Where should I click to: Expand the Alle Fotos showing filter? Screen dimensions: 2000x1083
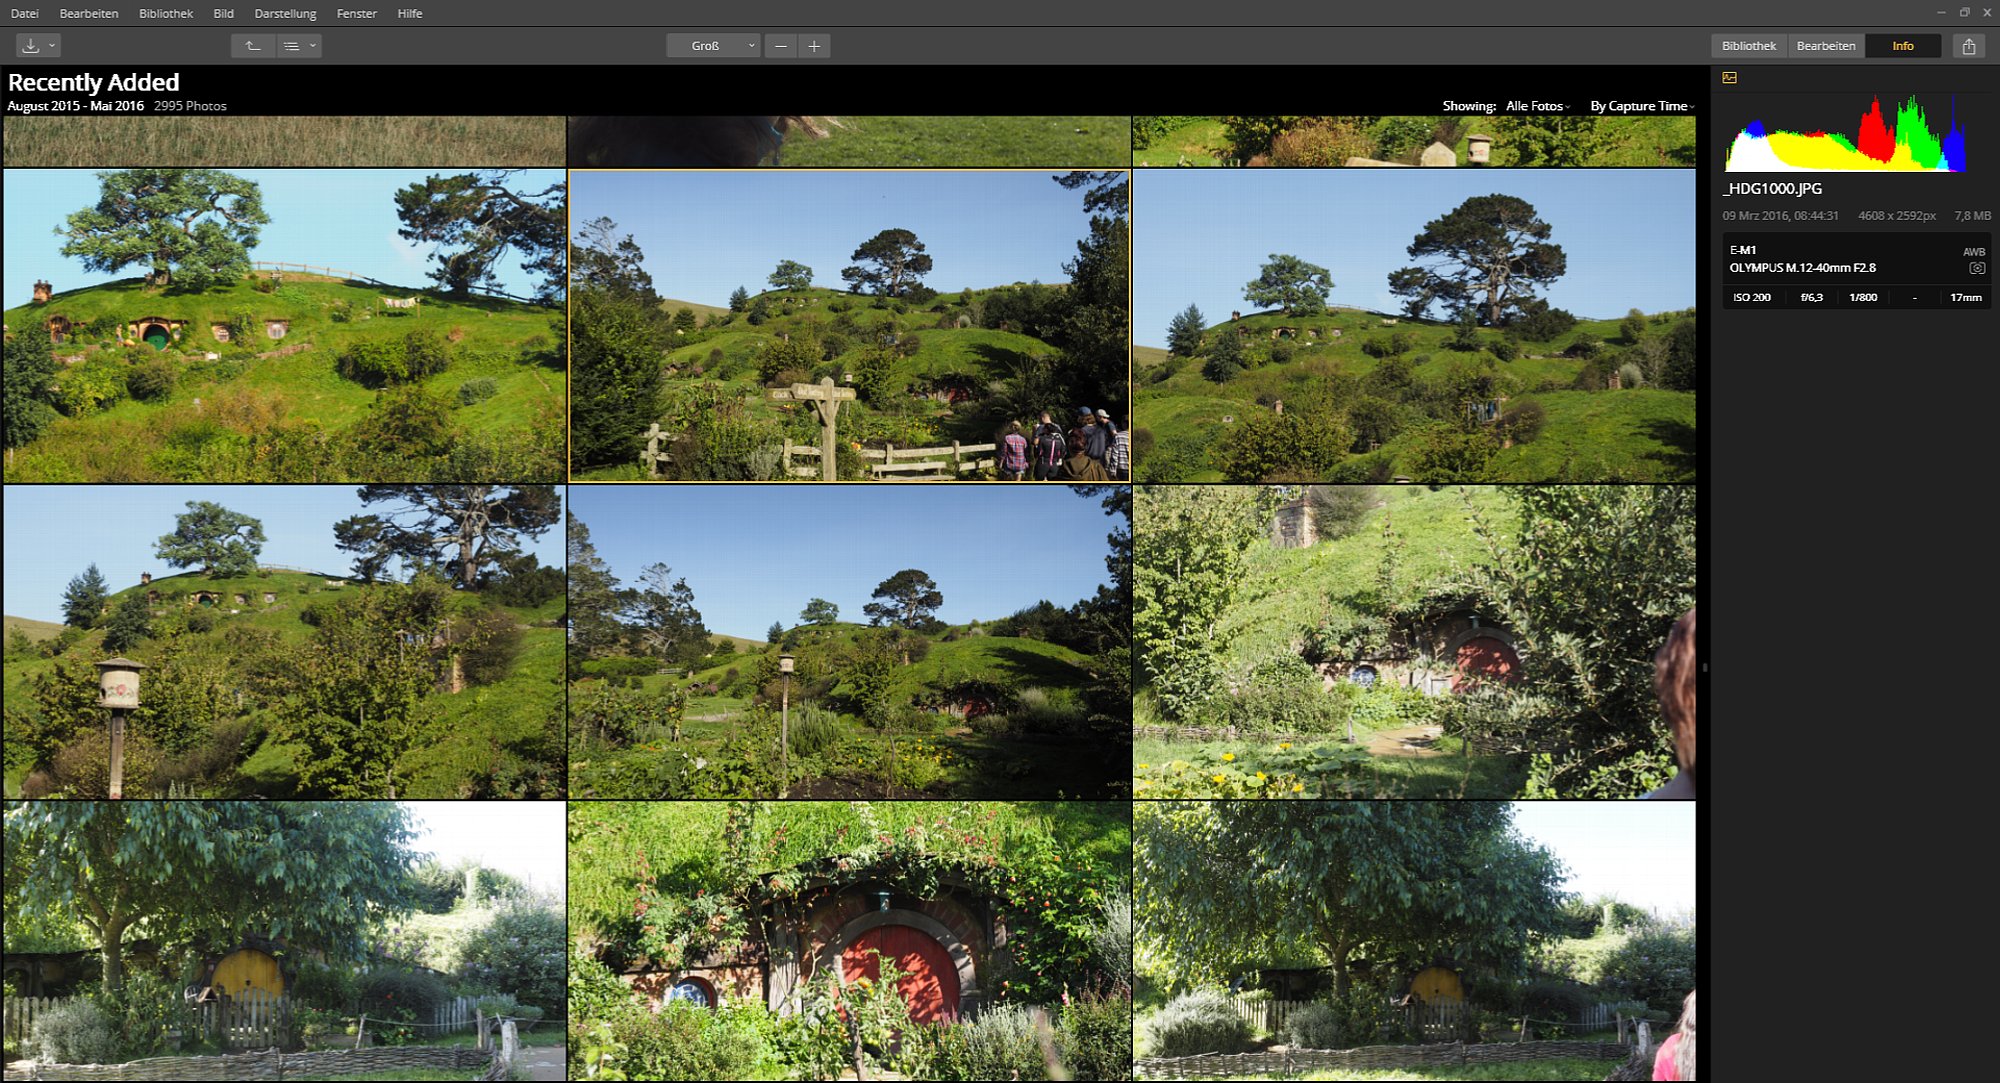1538,106
